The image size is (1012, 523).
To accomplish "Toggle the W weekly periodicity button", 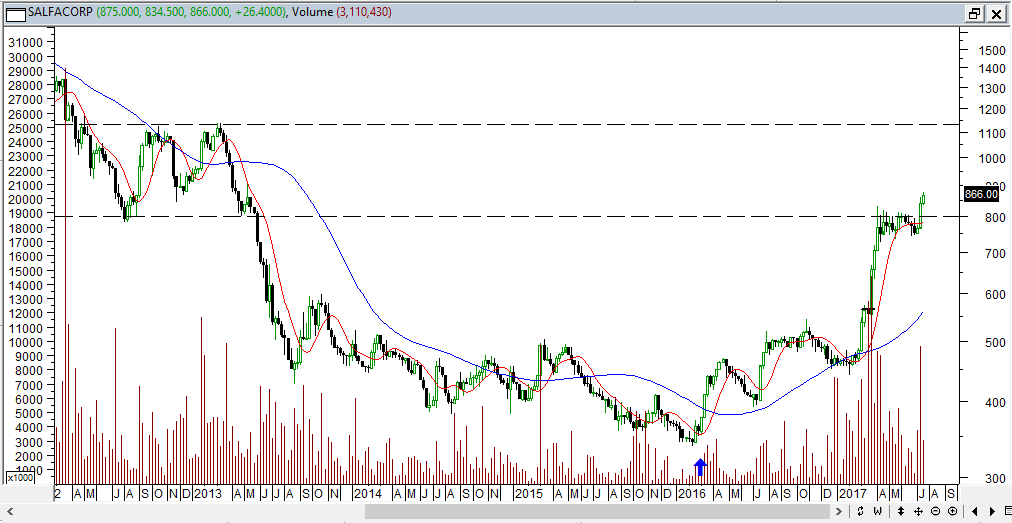I will [x=877, y=511].
